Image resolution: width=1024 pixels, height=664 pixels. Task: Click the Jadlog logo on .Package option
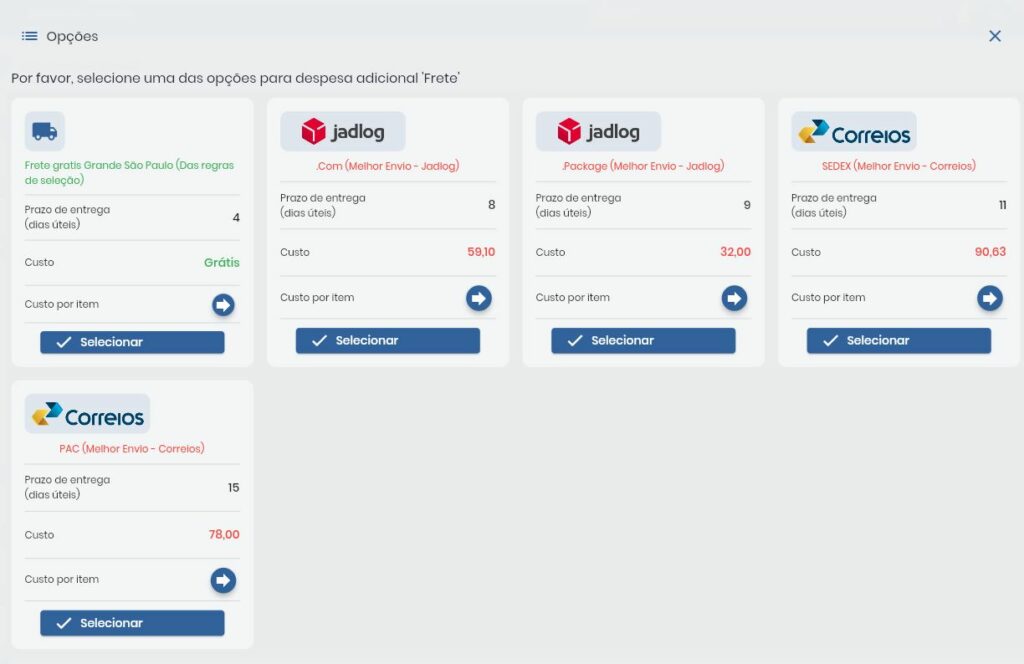click(598, 132)
